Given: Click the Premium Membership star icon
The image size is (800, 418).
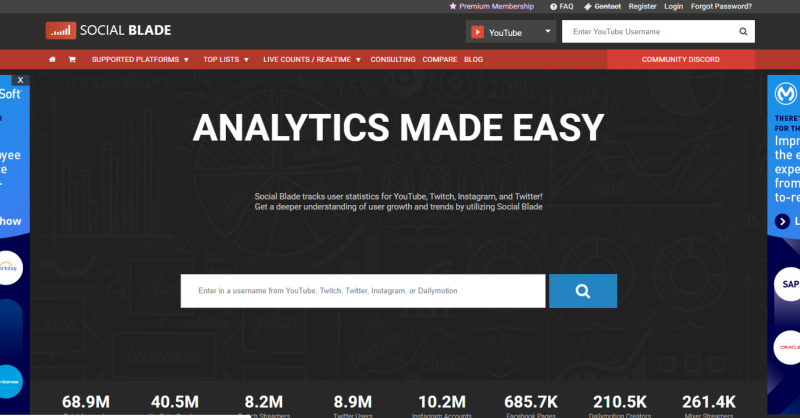Looking at the screenshot, I should tap(453, 7).
